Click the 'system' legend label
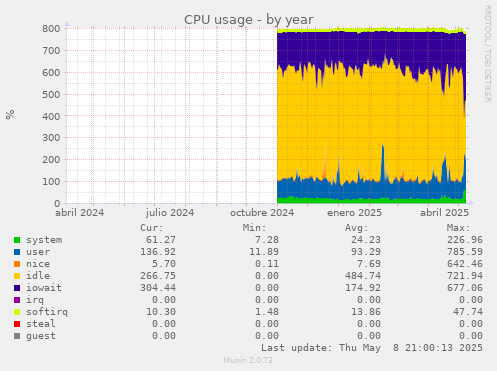 click(44, 240)
